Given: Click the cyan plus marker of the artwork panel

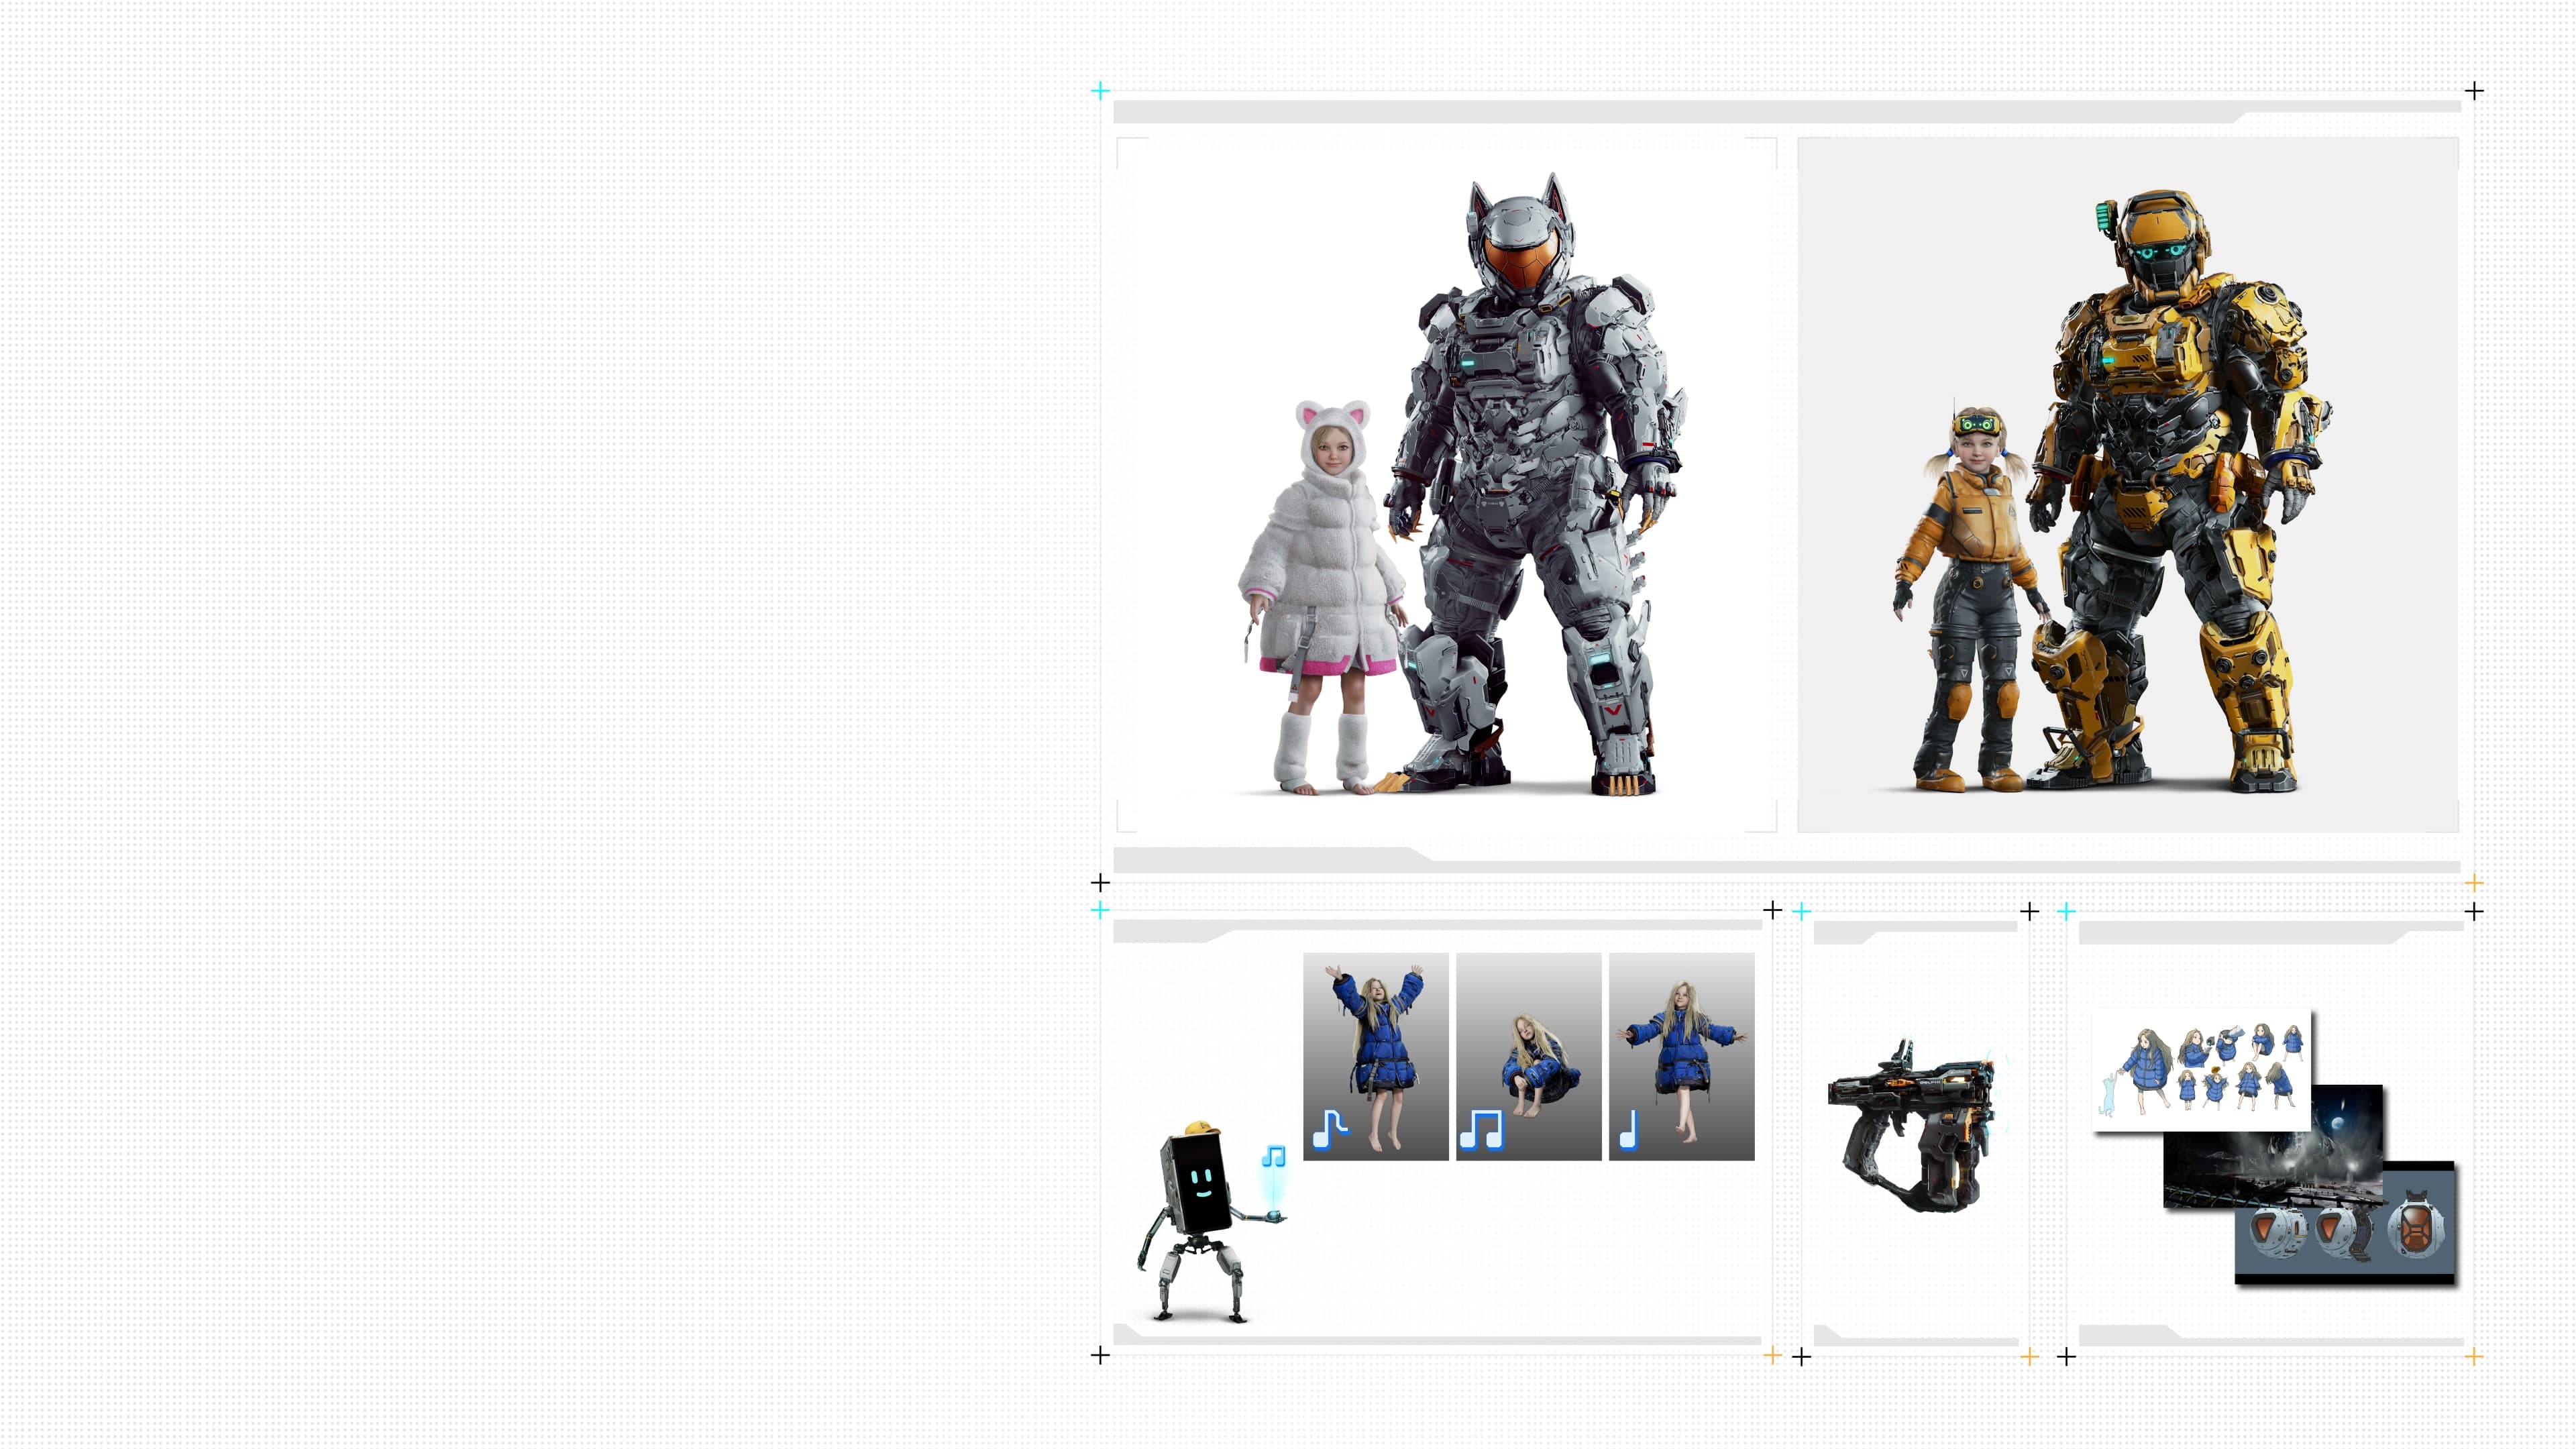Looking at the screenshot, I should click(x=2067, y=911).
